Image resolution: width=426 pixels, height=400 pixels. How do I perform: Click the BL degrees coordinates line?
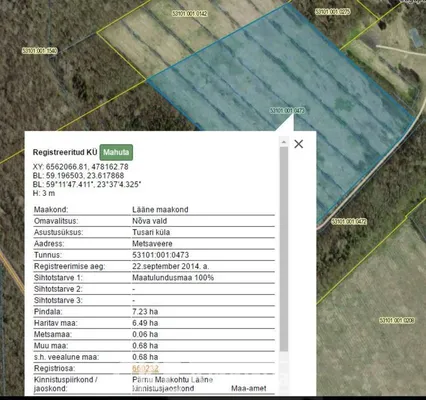pos(87,184)
